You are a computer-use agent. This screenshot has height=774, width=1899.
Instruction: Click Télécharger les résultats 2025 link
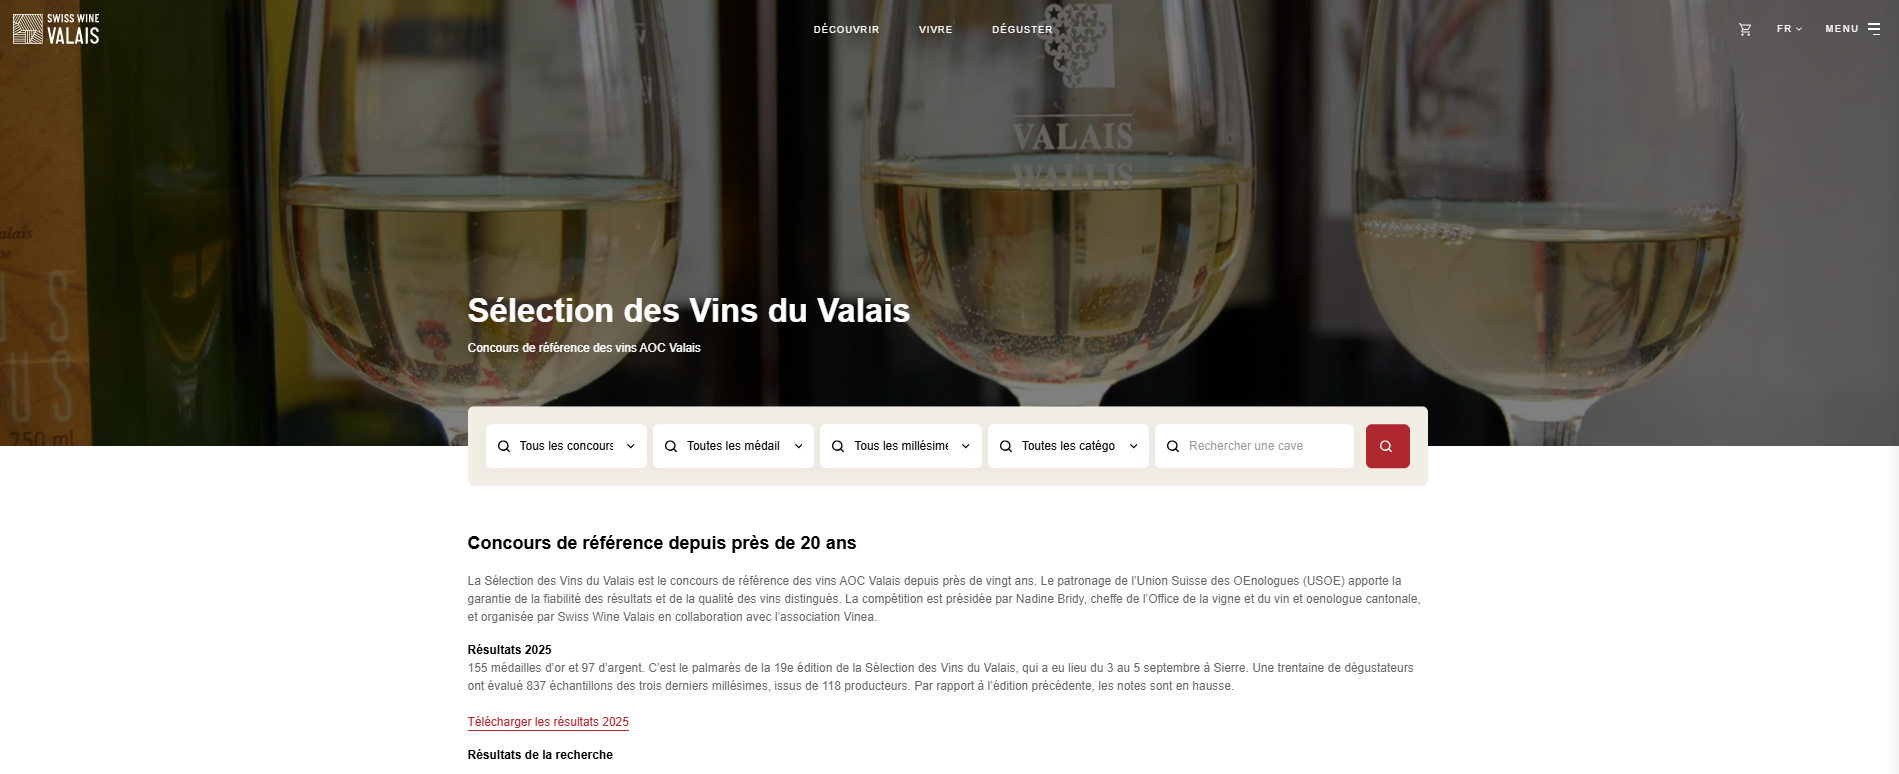tap(548, 722)
